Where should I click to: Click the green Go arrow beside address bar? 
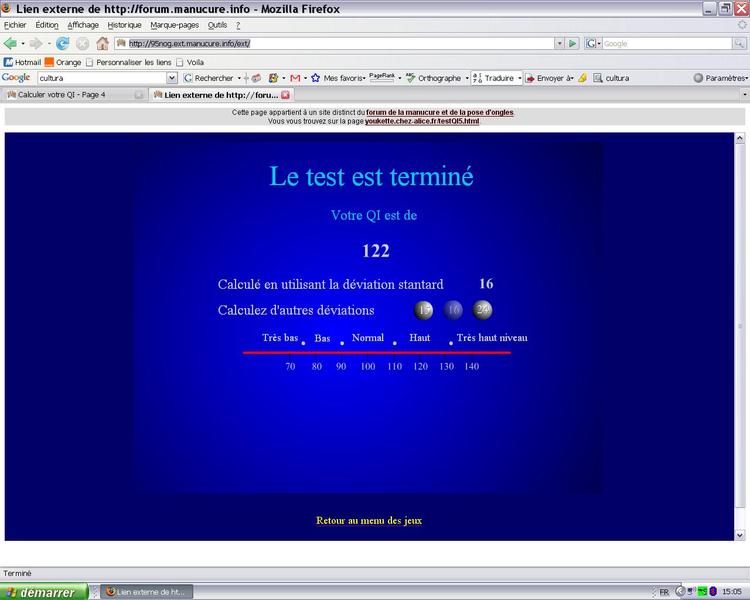[x=573, y=43]
